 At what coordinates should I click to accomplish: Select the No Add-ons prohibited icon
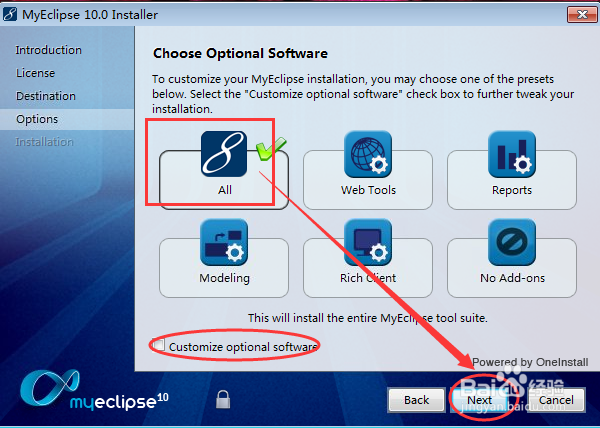tap(512, 242)
